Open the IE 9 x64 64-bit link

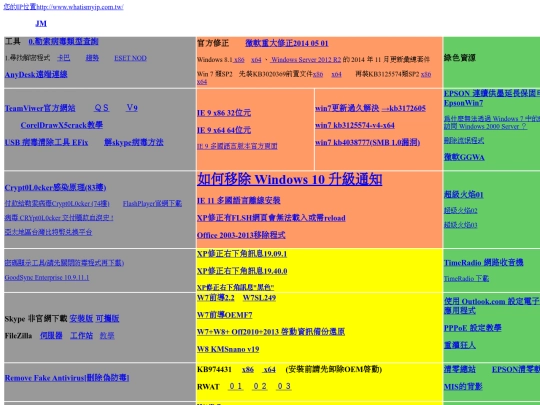point(224,130)
